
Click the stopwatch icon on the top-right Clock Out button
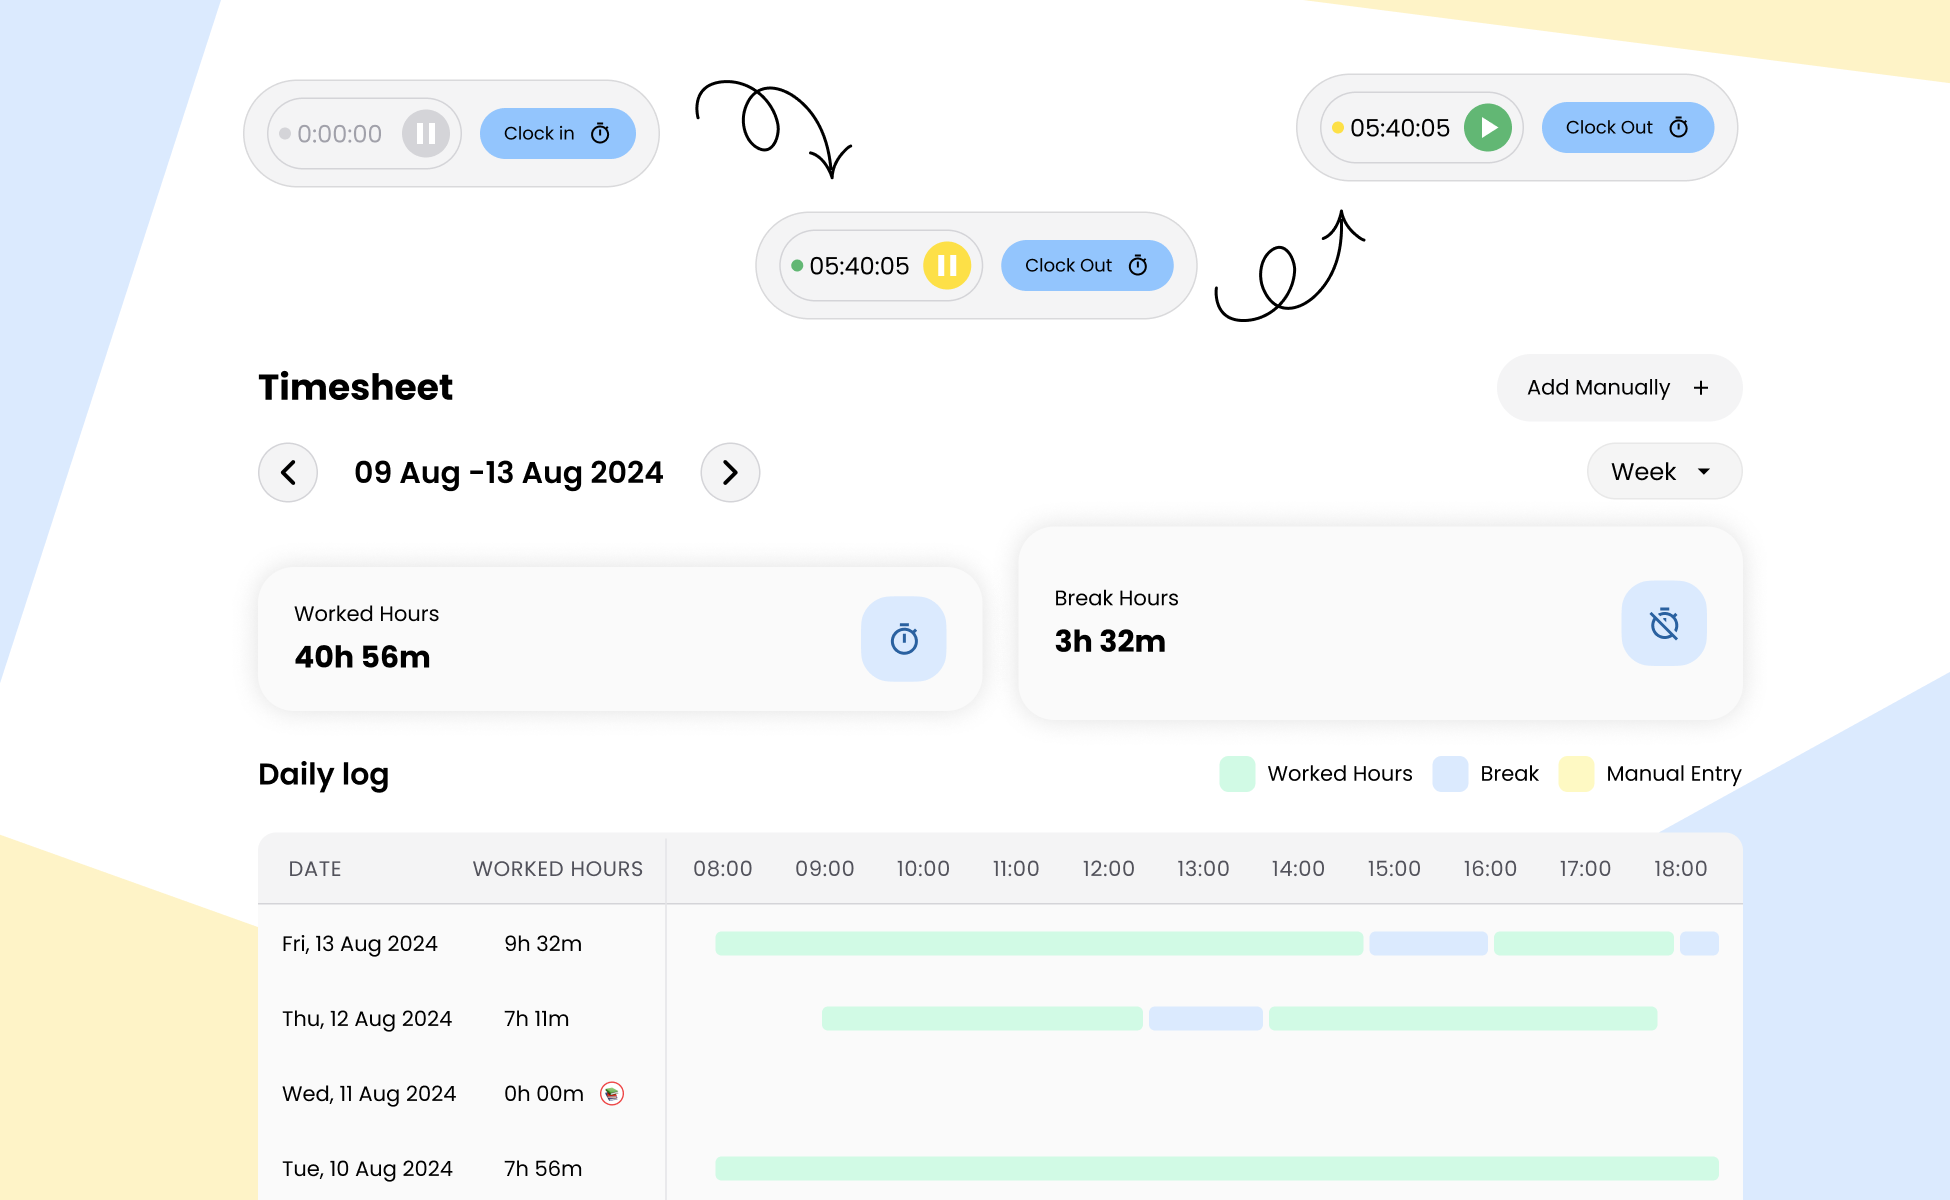[1680, 127]
